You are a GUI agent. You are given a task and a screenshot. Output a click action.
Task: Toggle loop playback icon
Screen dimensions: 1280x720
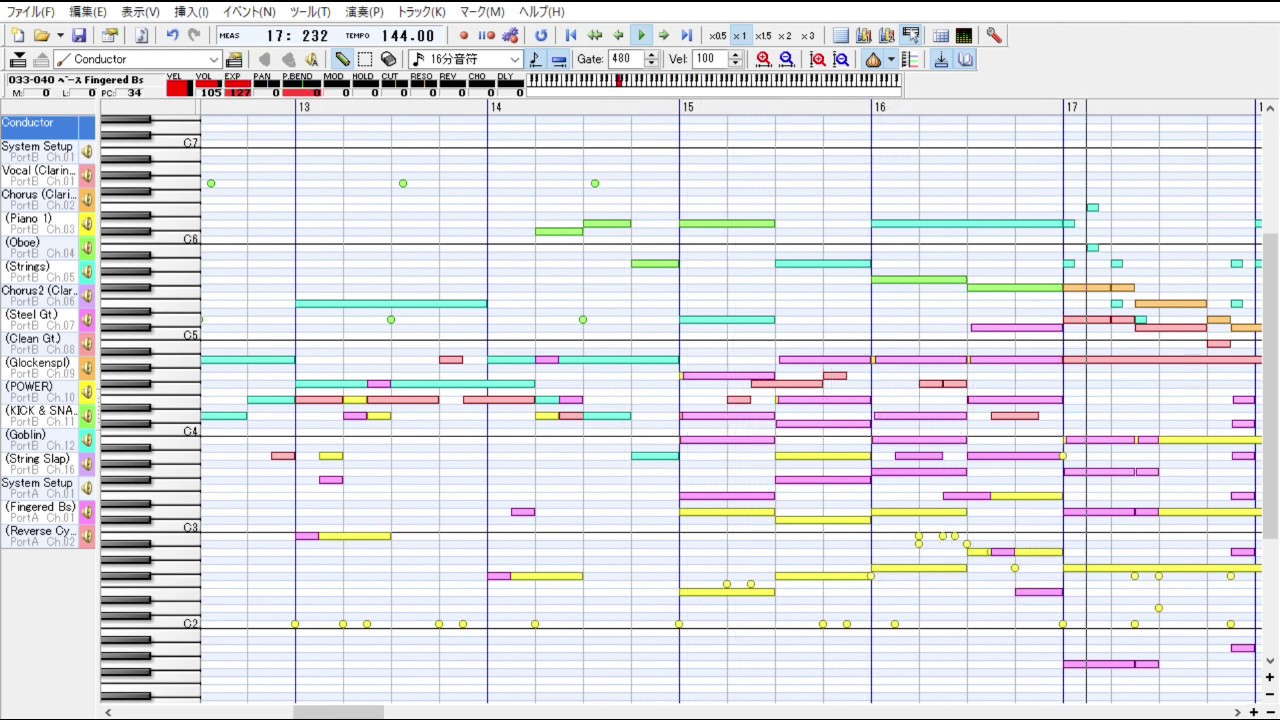coord(541,35)
